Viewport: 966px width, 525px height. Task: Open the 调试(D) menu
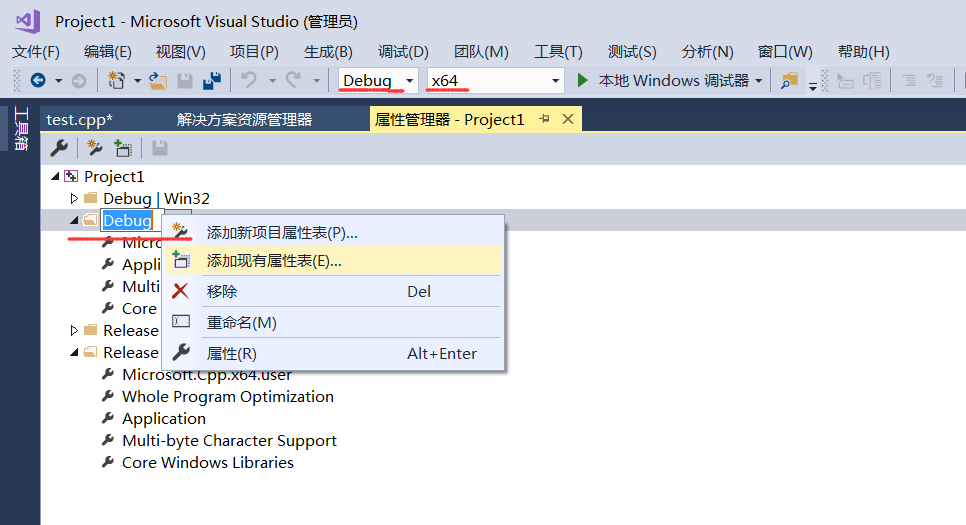(404, 52)
